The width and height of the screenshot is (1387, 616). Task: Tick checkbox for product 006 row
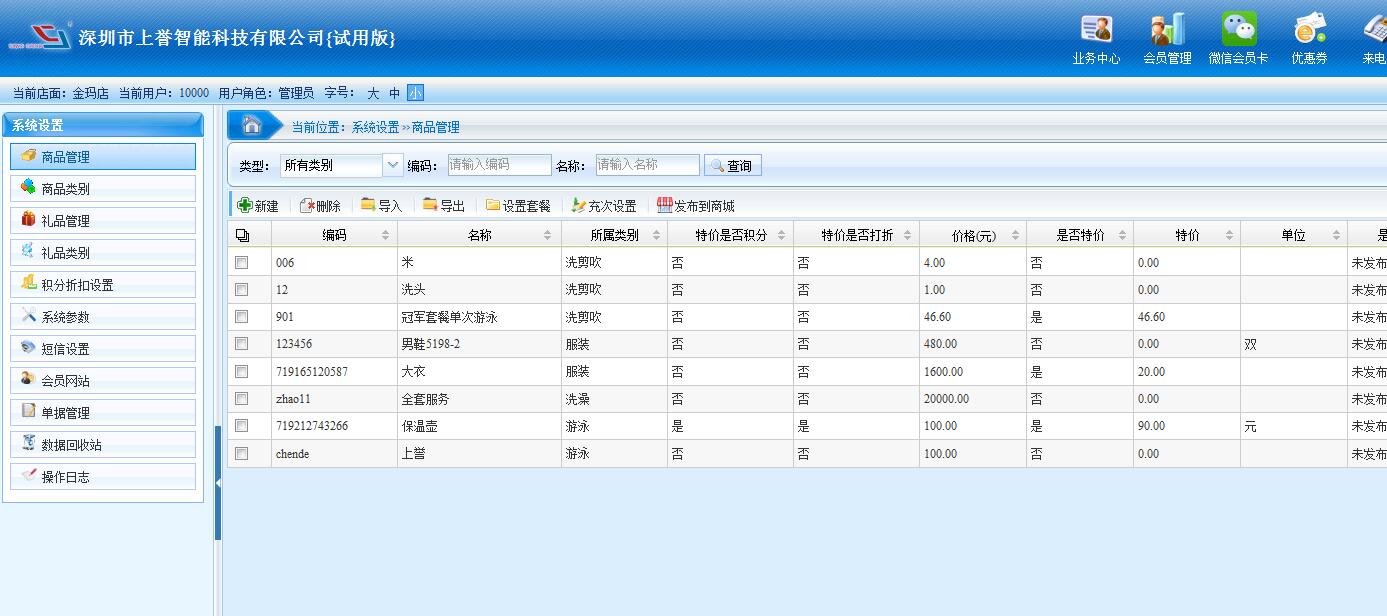(x=241, y=262)
